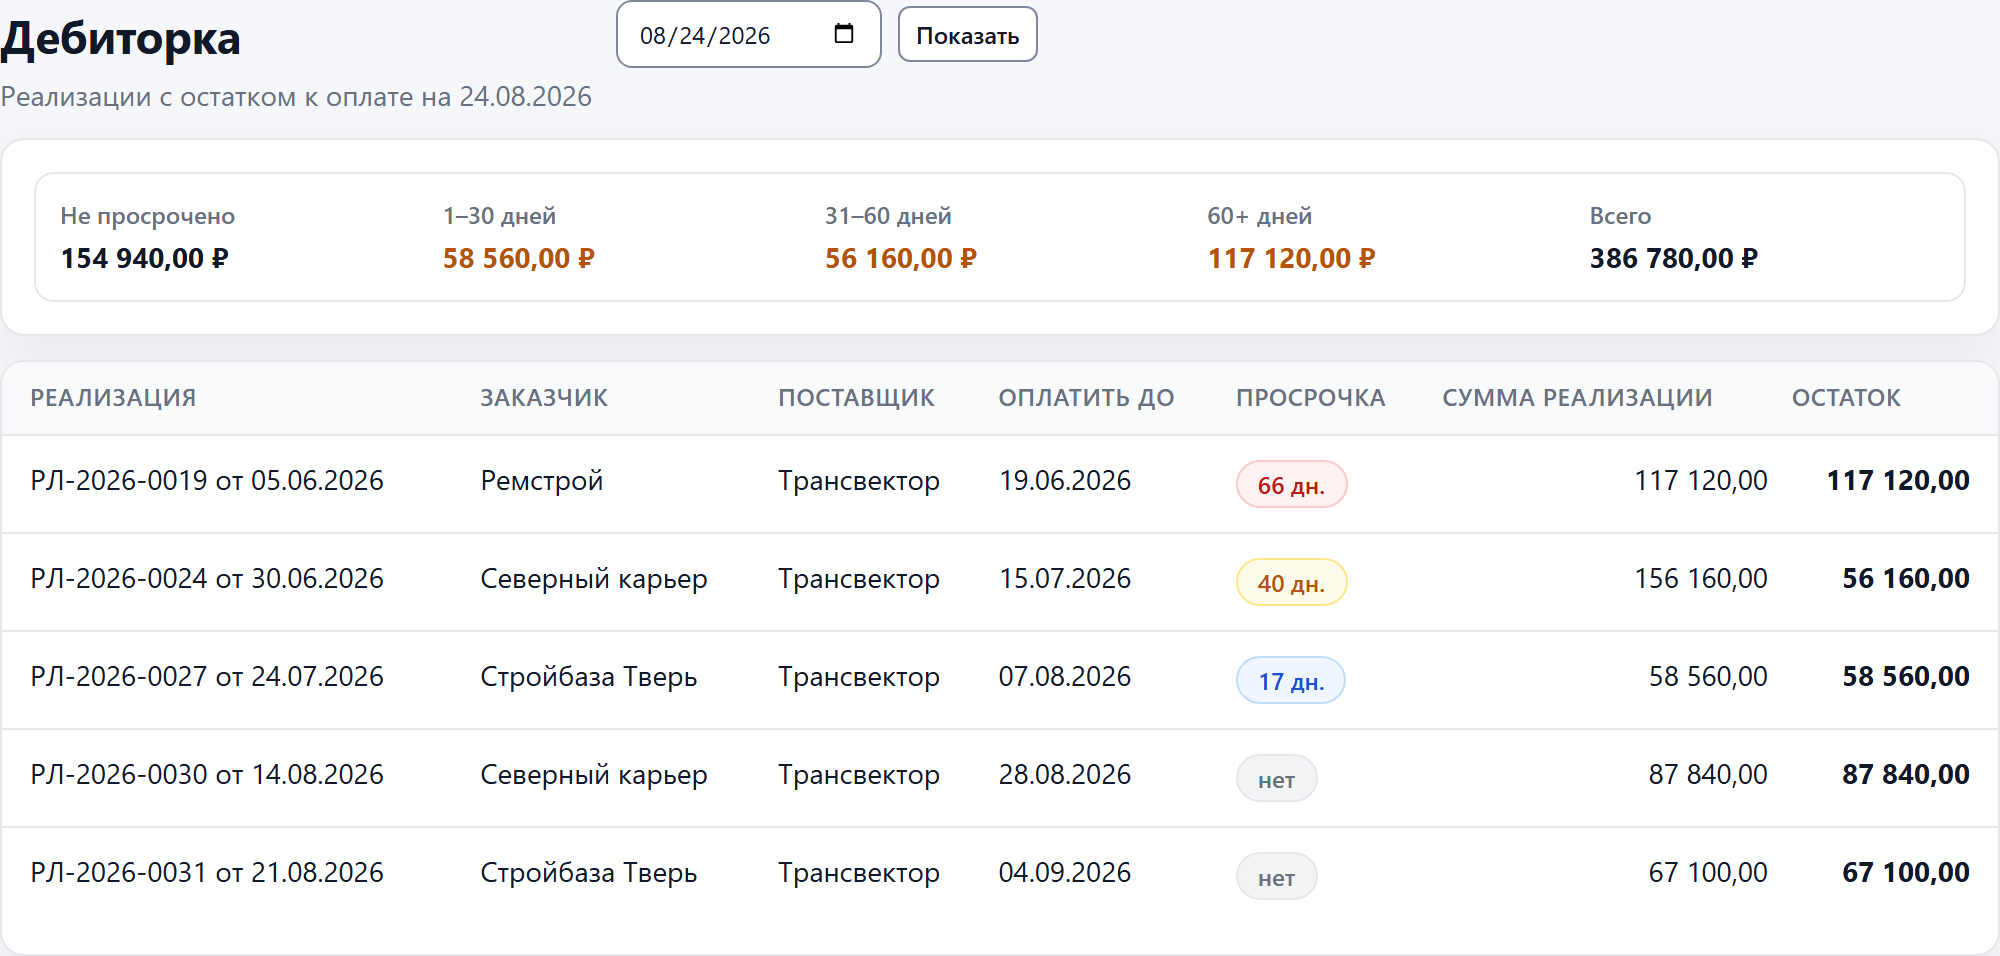
Task: Click the СУММА РЕАЛИЗАЦИИ column header
Action: point(1577,398)
